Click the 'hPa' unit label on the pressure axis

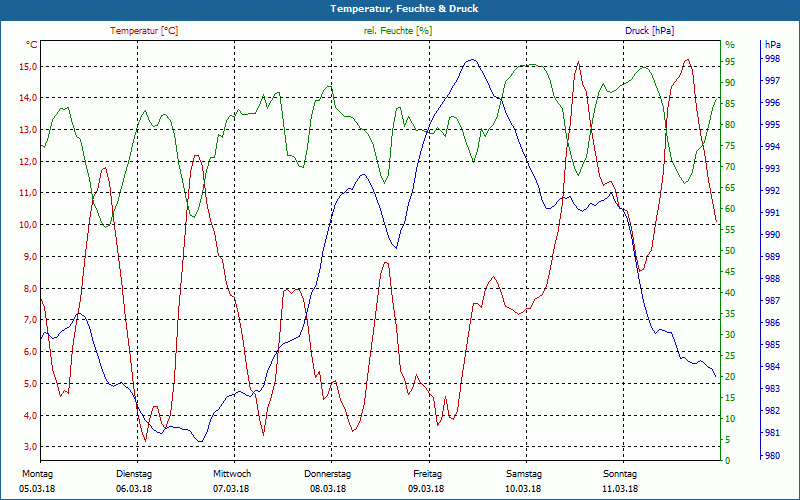click(772, 45)
